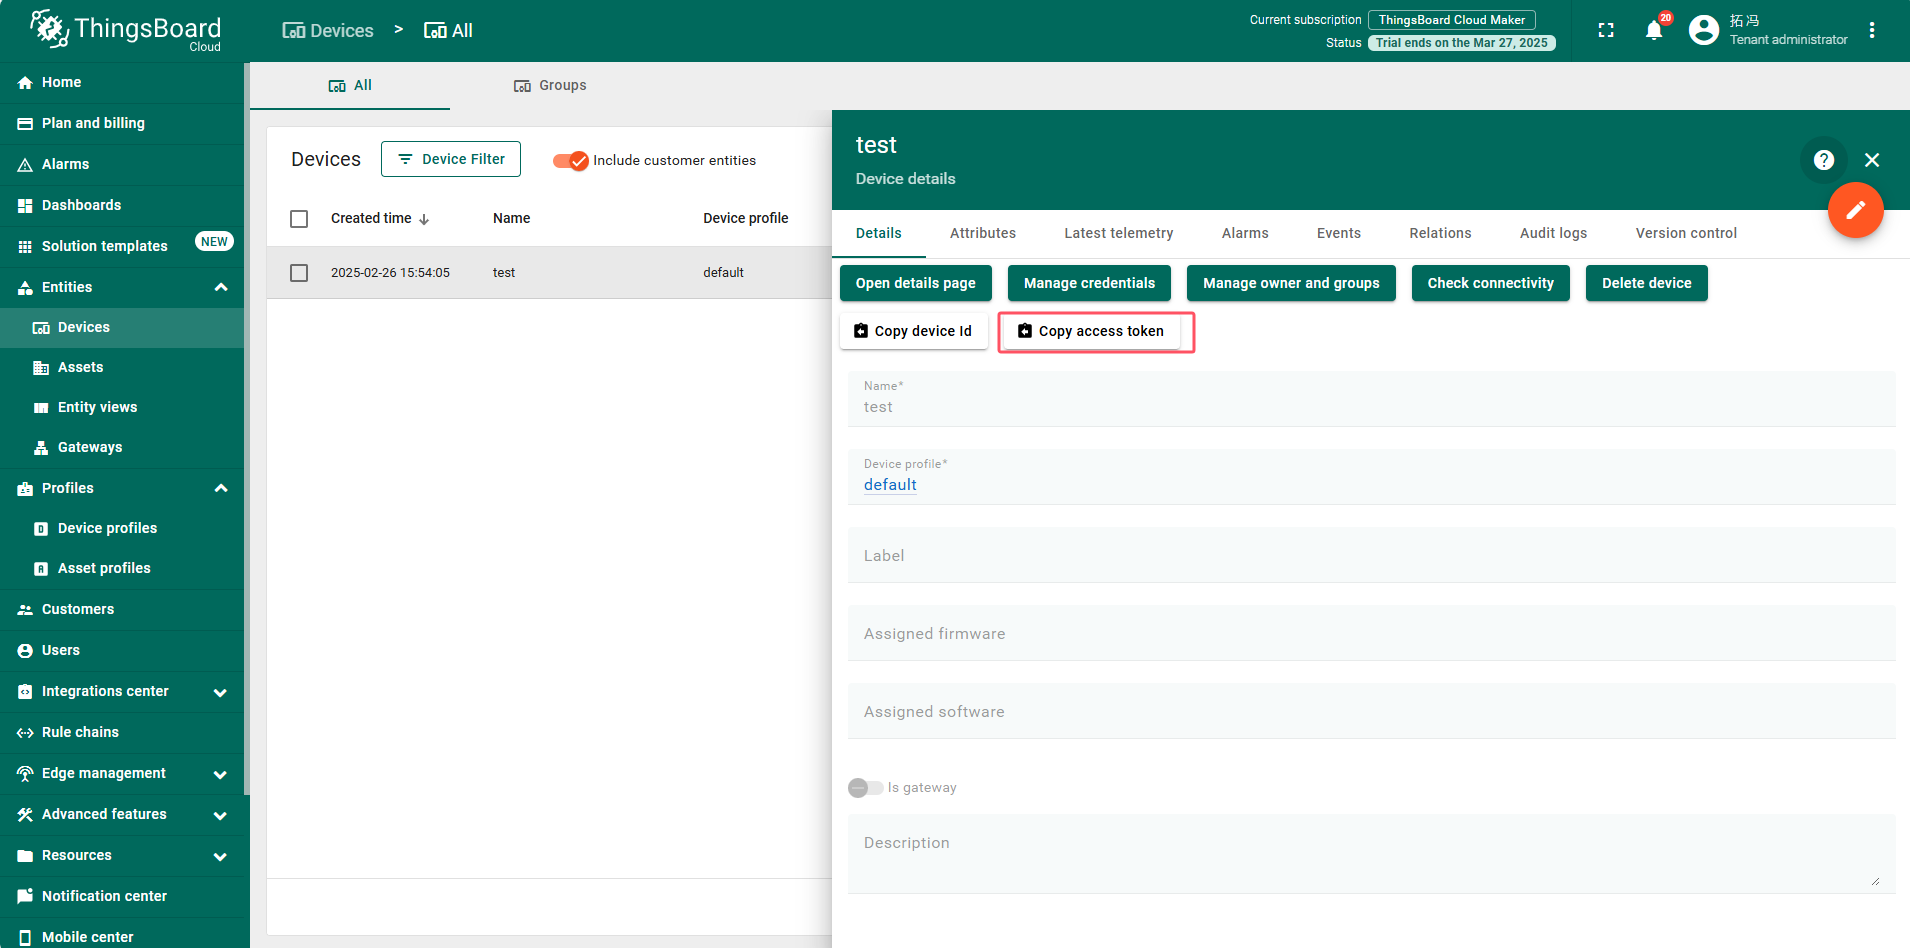The image size is (1910, 948).
Task: Open Device profiles
Action: pos(122,528)
